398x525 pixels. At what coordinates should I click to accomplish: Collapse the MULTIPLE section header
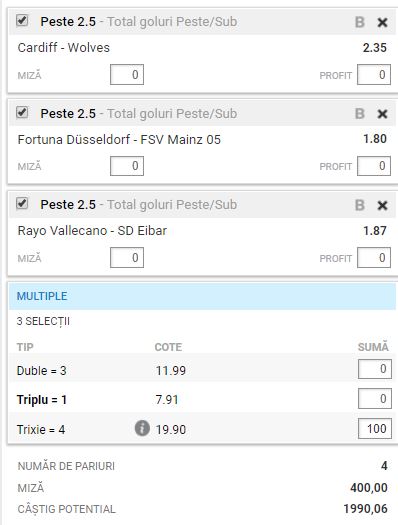(203, 296)
